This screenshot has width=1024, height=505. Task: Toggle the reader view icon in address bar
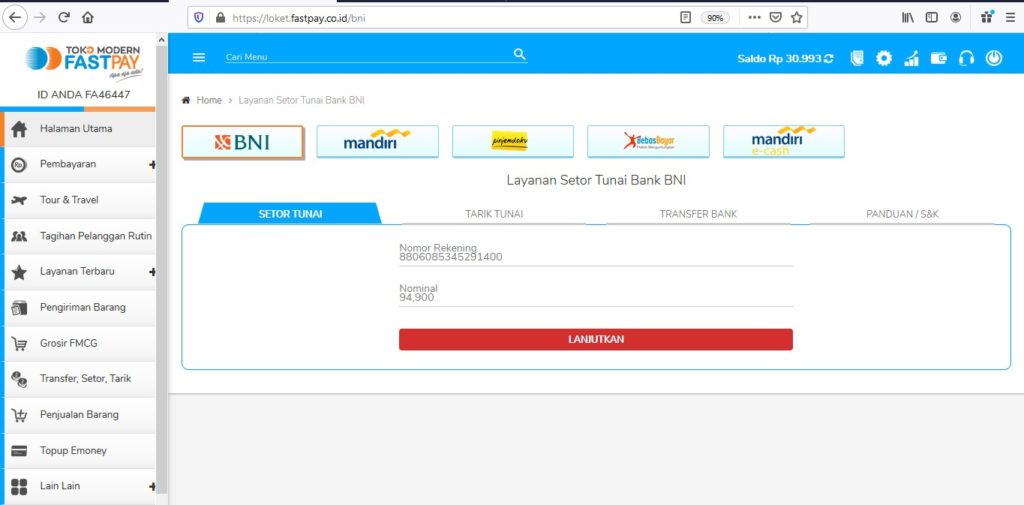pos(685,18)
